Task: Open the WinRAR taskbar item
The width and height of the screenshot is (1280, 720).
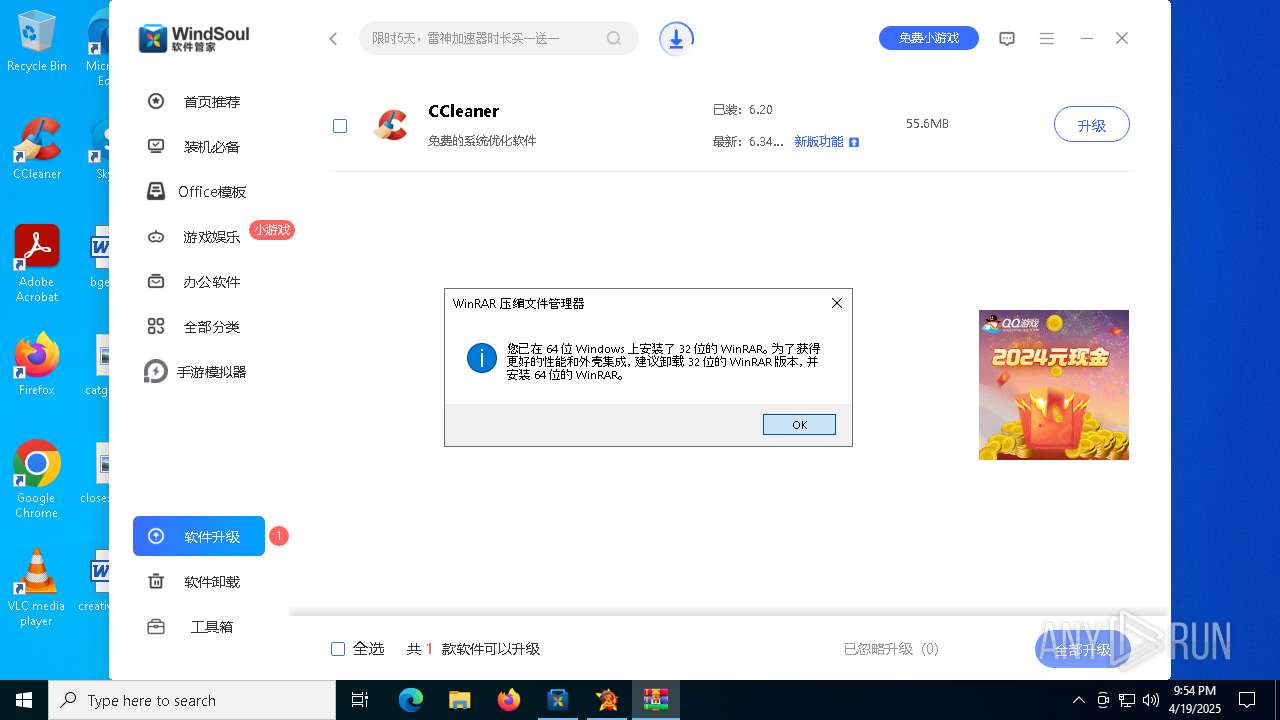Action: tap(655, 700)
